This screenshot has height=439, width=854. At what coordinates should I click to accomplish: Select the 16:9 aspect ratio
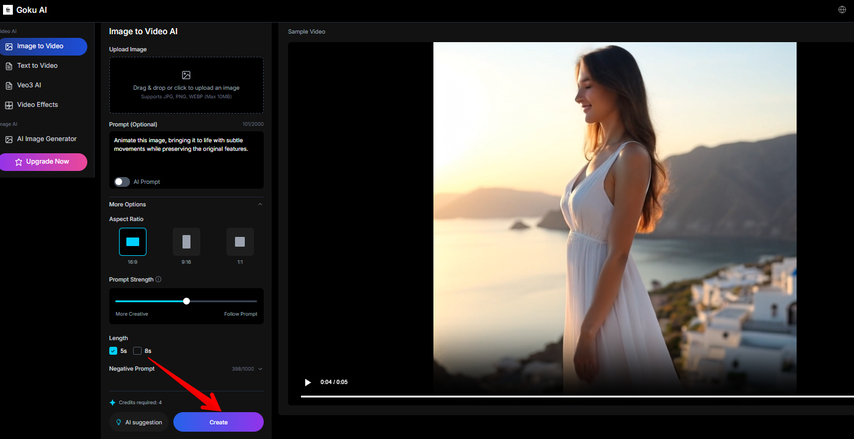click(133, 242)
